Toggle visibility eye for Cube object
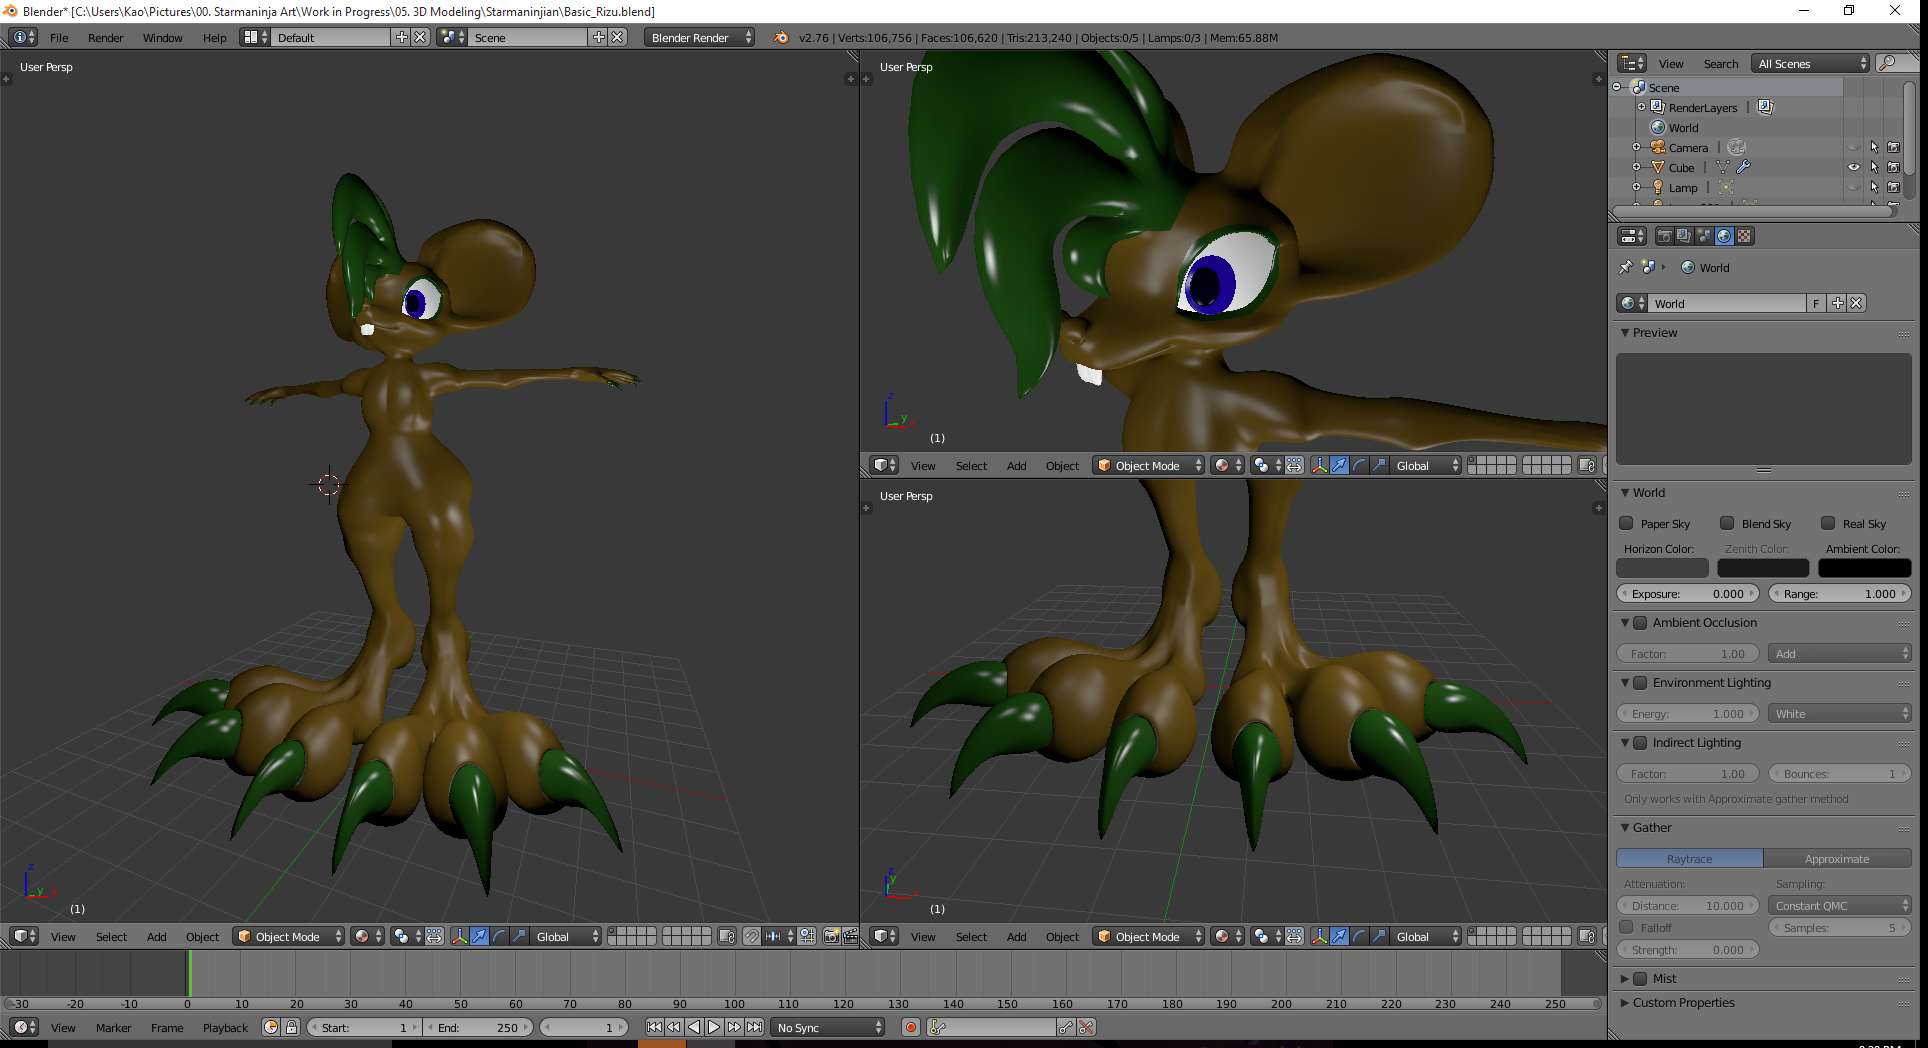 (1853, 167)
